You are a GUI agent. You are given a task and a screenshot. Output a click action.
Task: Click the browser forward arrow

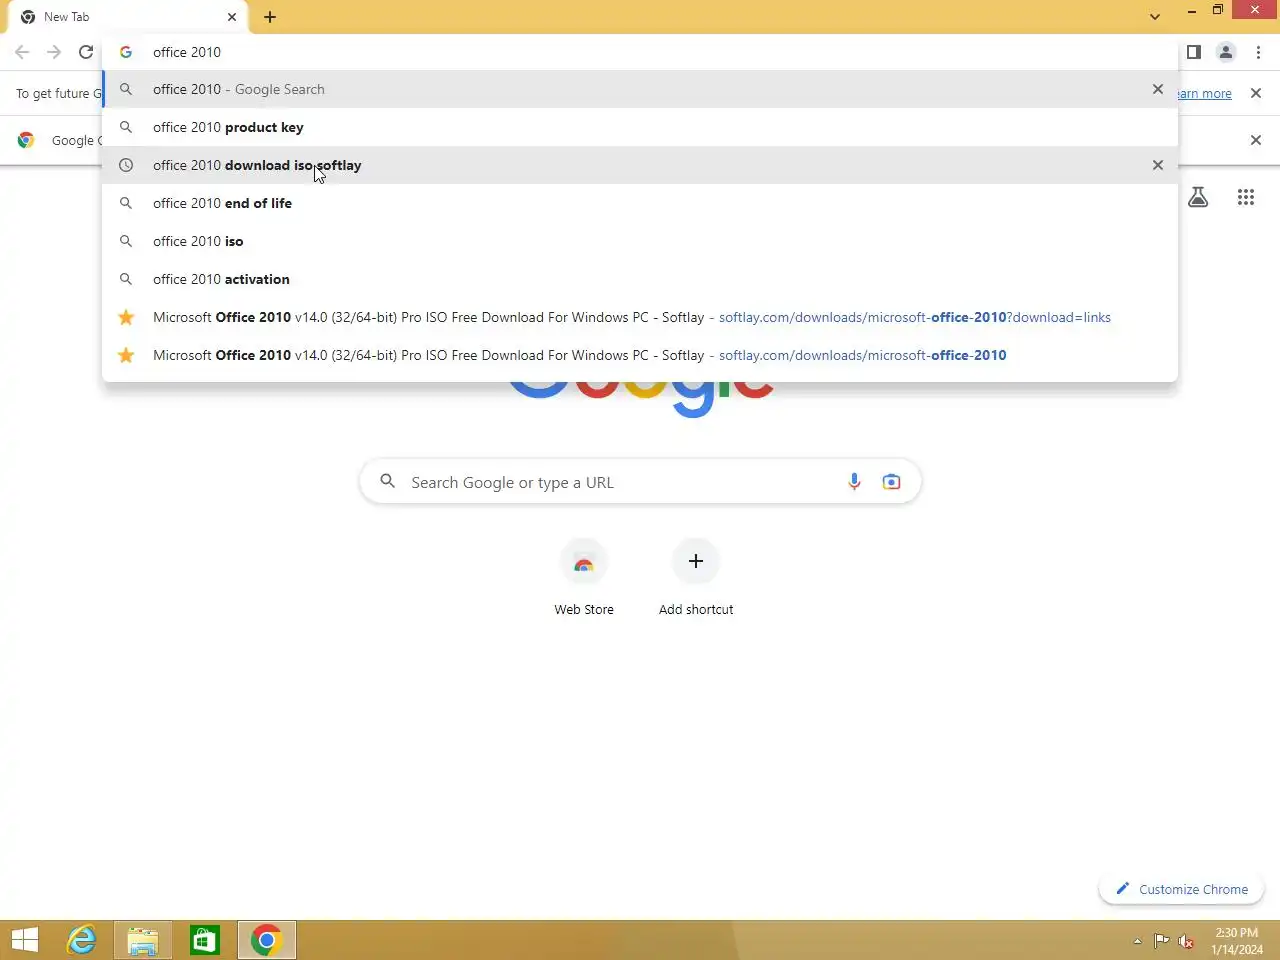[54, 52]
